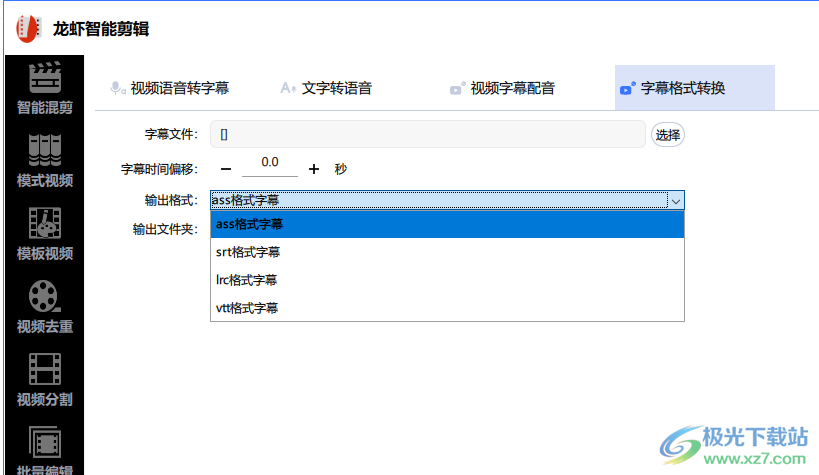
Task: Switch to the 视频字幕配音 tab
Action: coord(502,88)
